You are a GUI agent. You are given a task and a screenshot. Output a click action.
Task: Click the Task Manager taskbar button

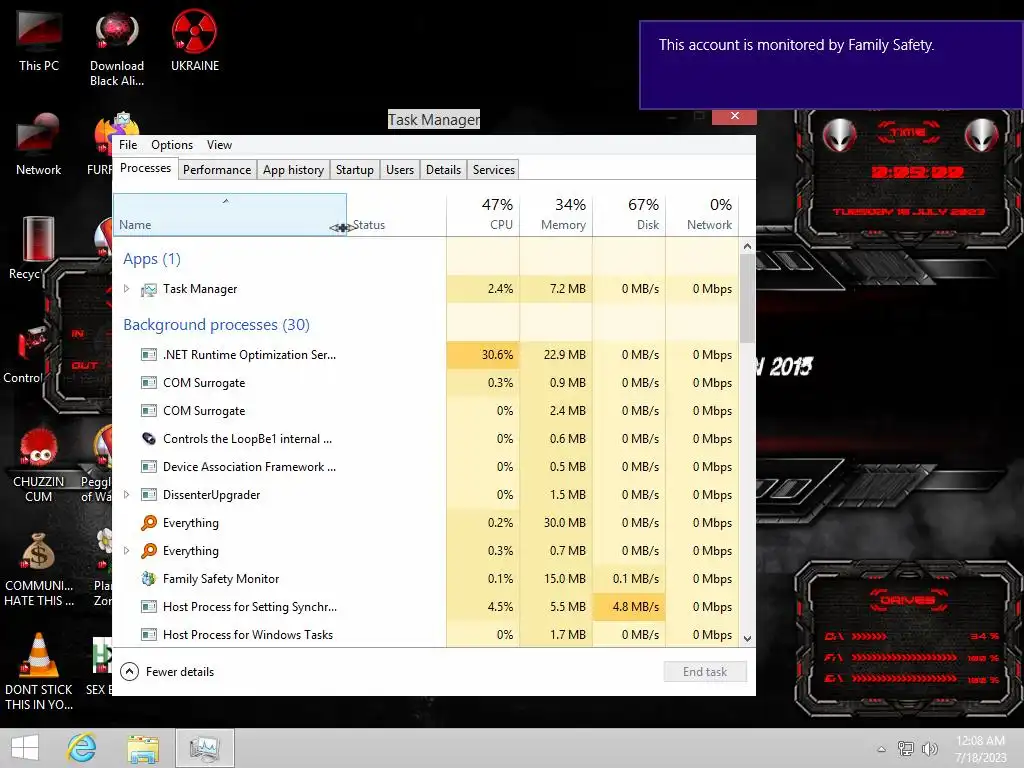[x=204, y=748]
